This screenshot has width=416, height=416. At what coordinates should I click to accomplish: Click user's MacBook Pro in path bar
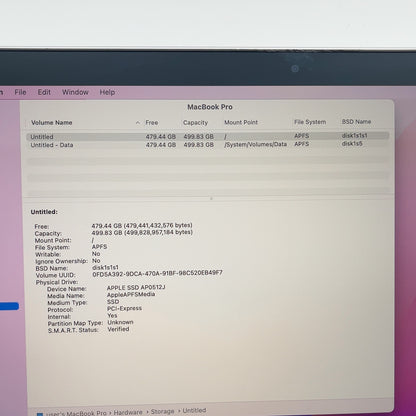tap(76, 413)
